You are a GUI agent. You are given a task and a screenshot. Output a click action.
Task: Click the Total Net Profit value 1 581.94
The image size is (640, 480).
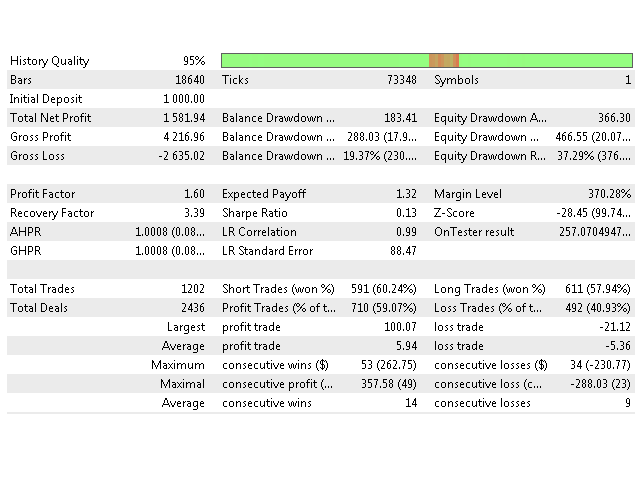click(184, 118)
